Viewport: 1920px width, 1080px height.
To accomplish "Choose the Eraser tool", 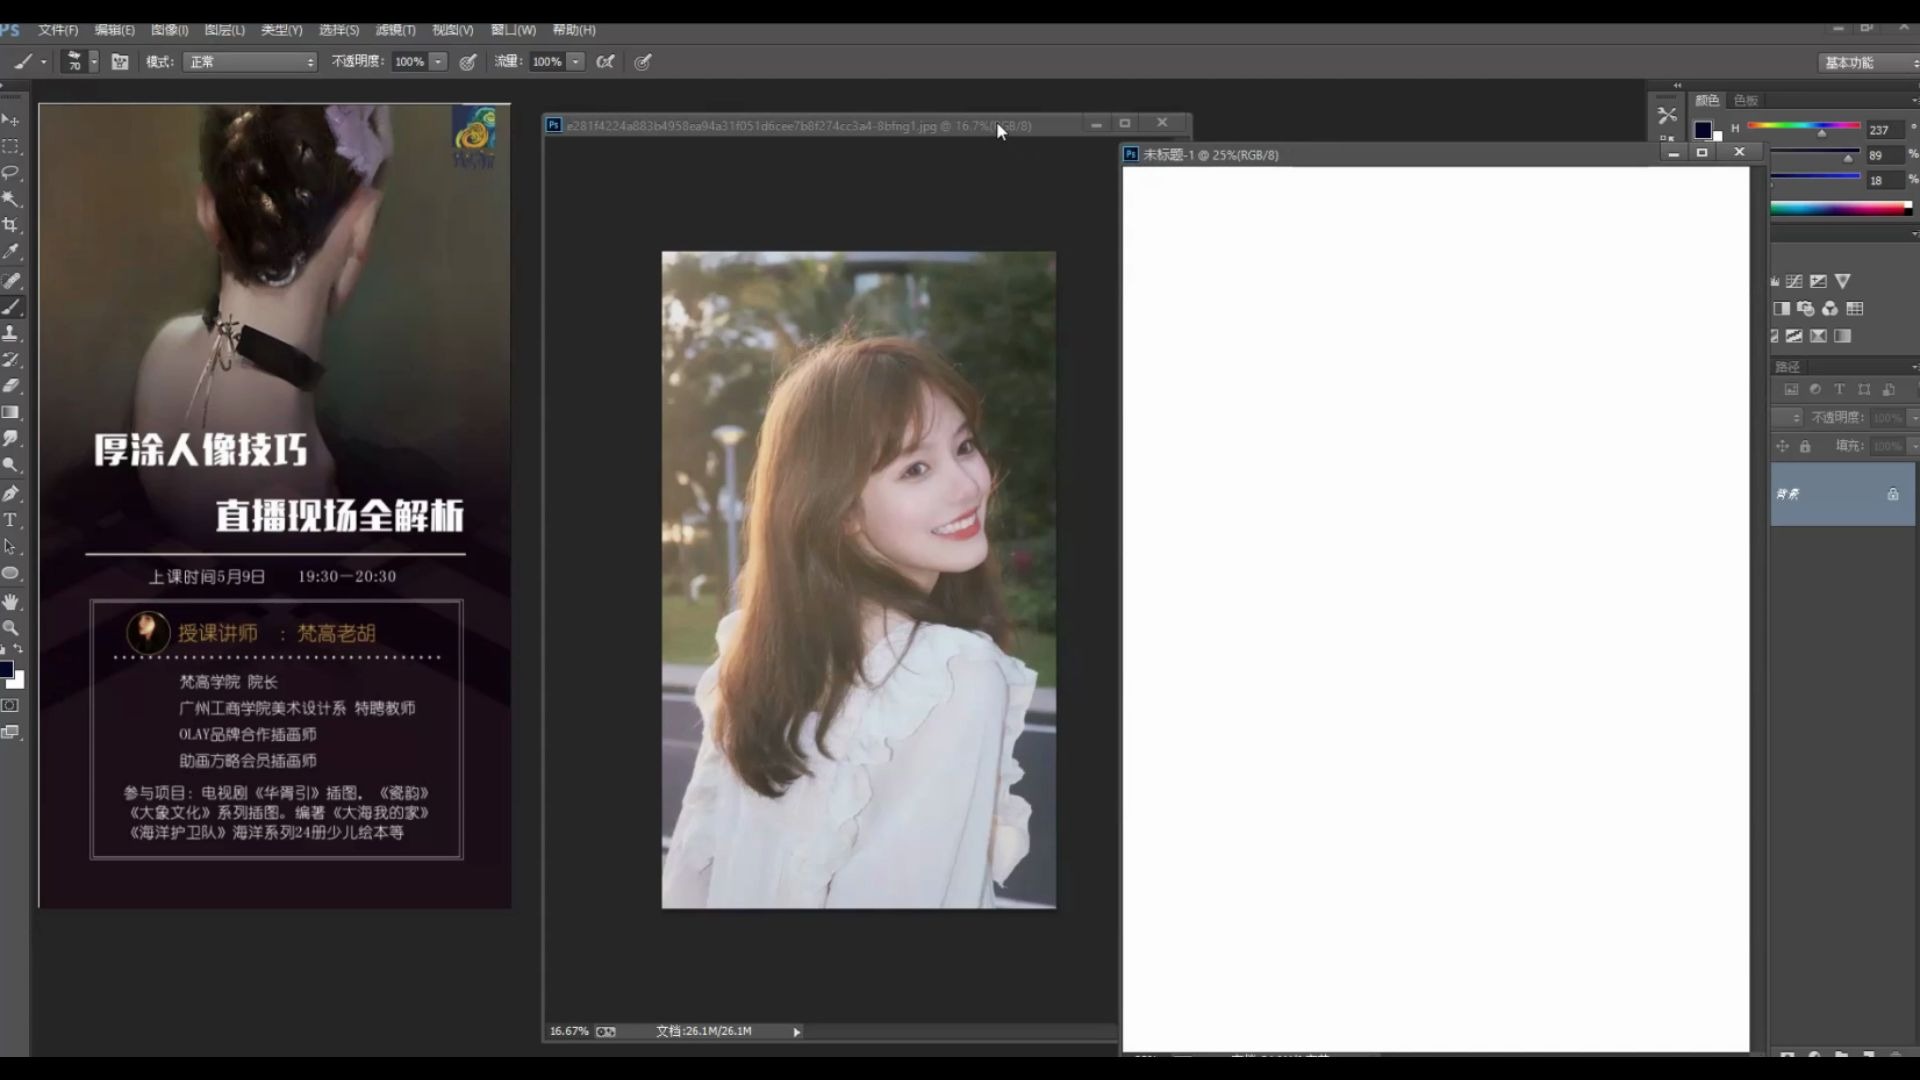I will (11, 386).
